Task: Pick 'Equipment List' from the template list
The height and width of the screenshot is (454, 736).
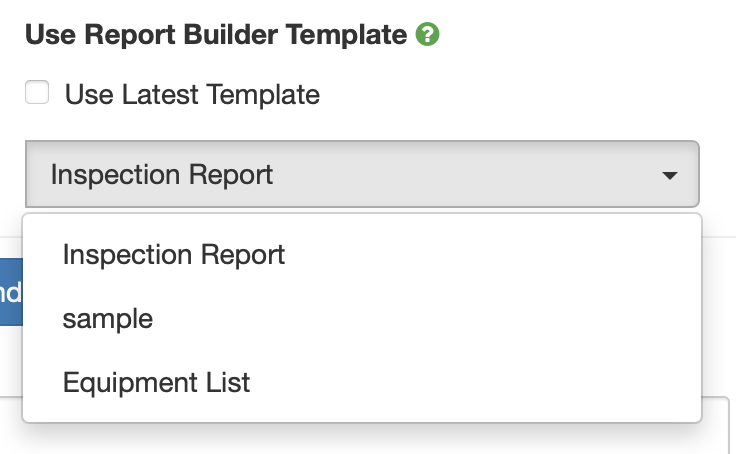Action: coord(156,382)
